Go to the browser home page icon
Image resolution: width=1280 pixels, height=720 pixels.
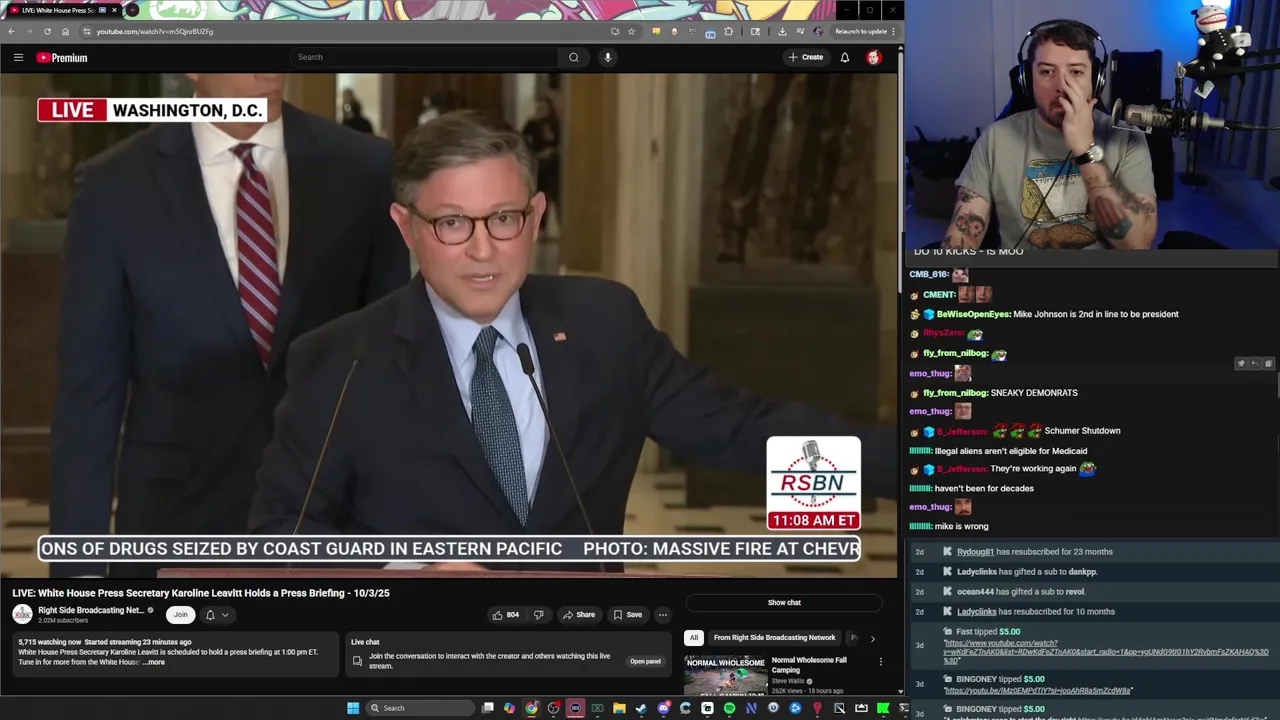click(x=66, y=31)
